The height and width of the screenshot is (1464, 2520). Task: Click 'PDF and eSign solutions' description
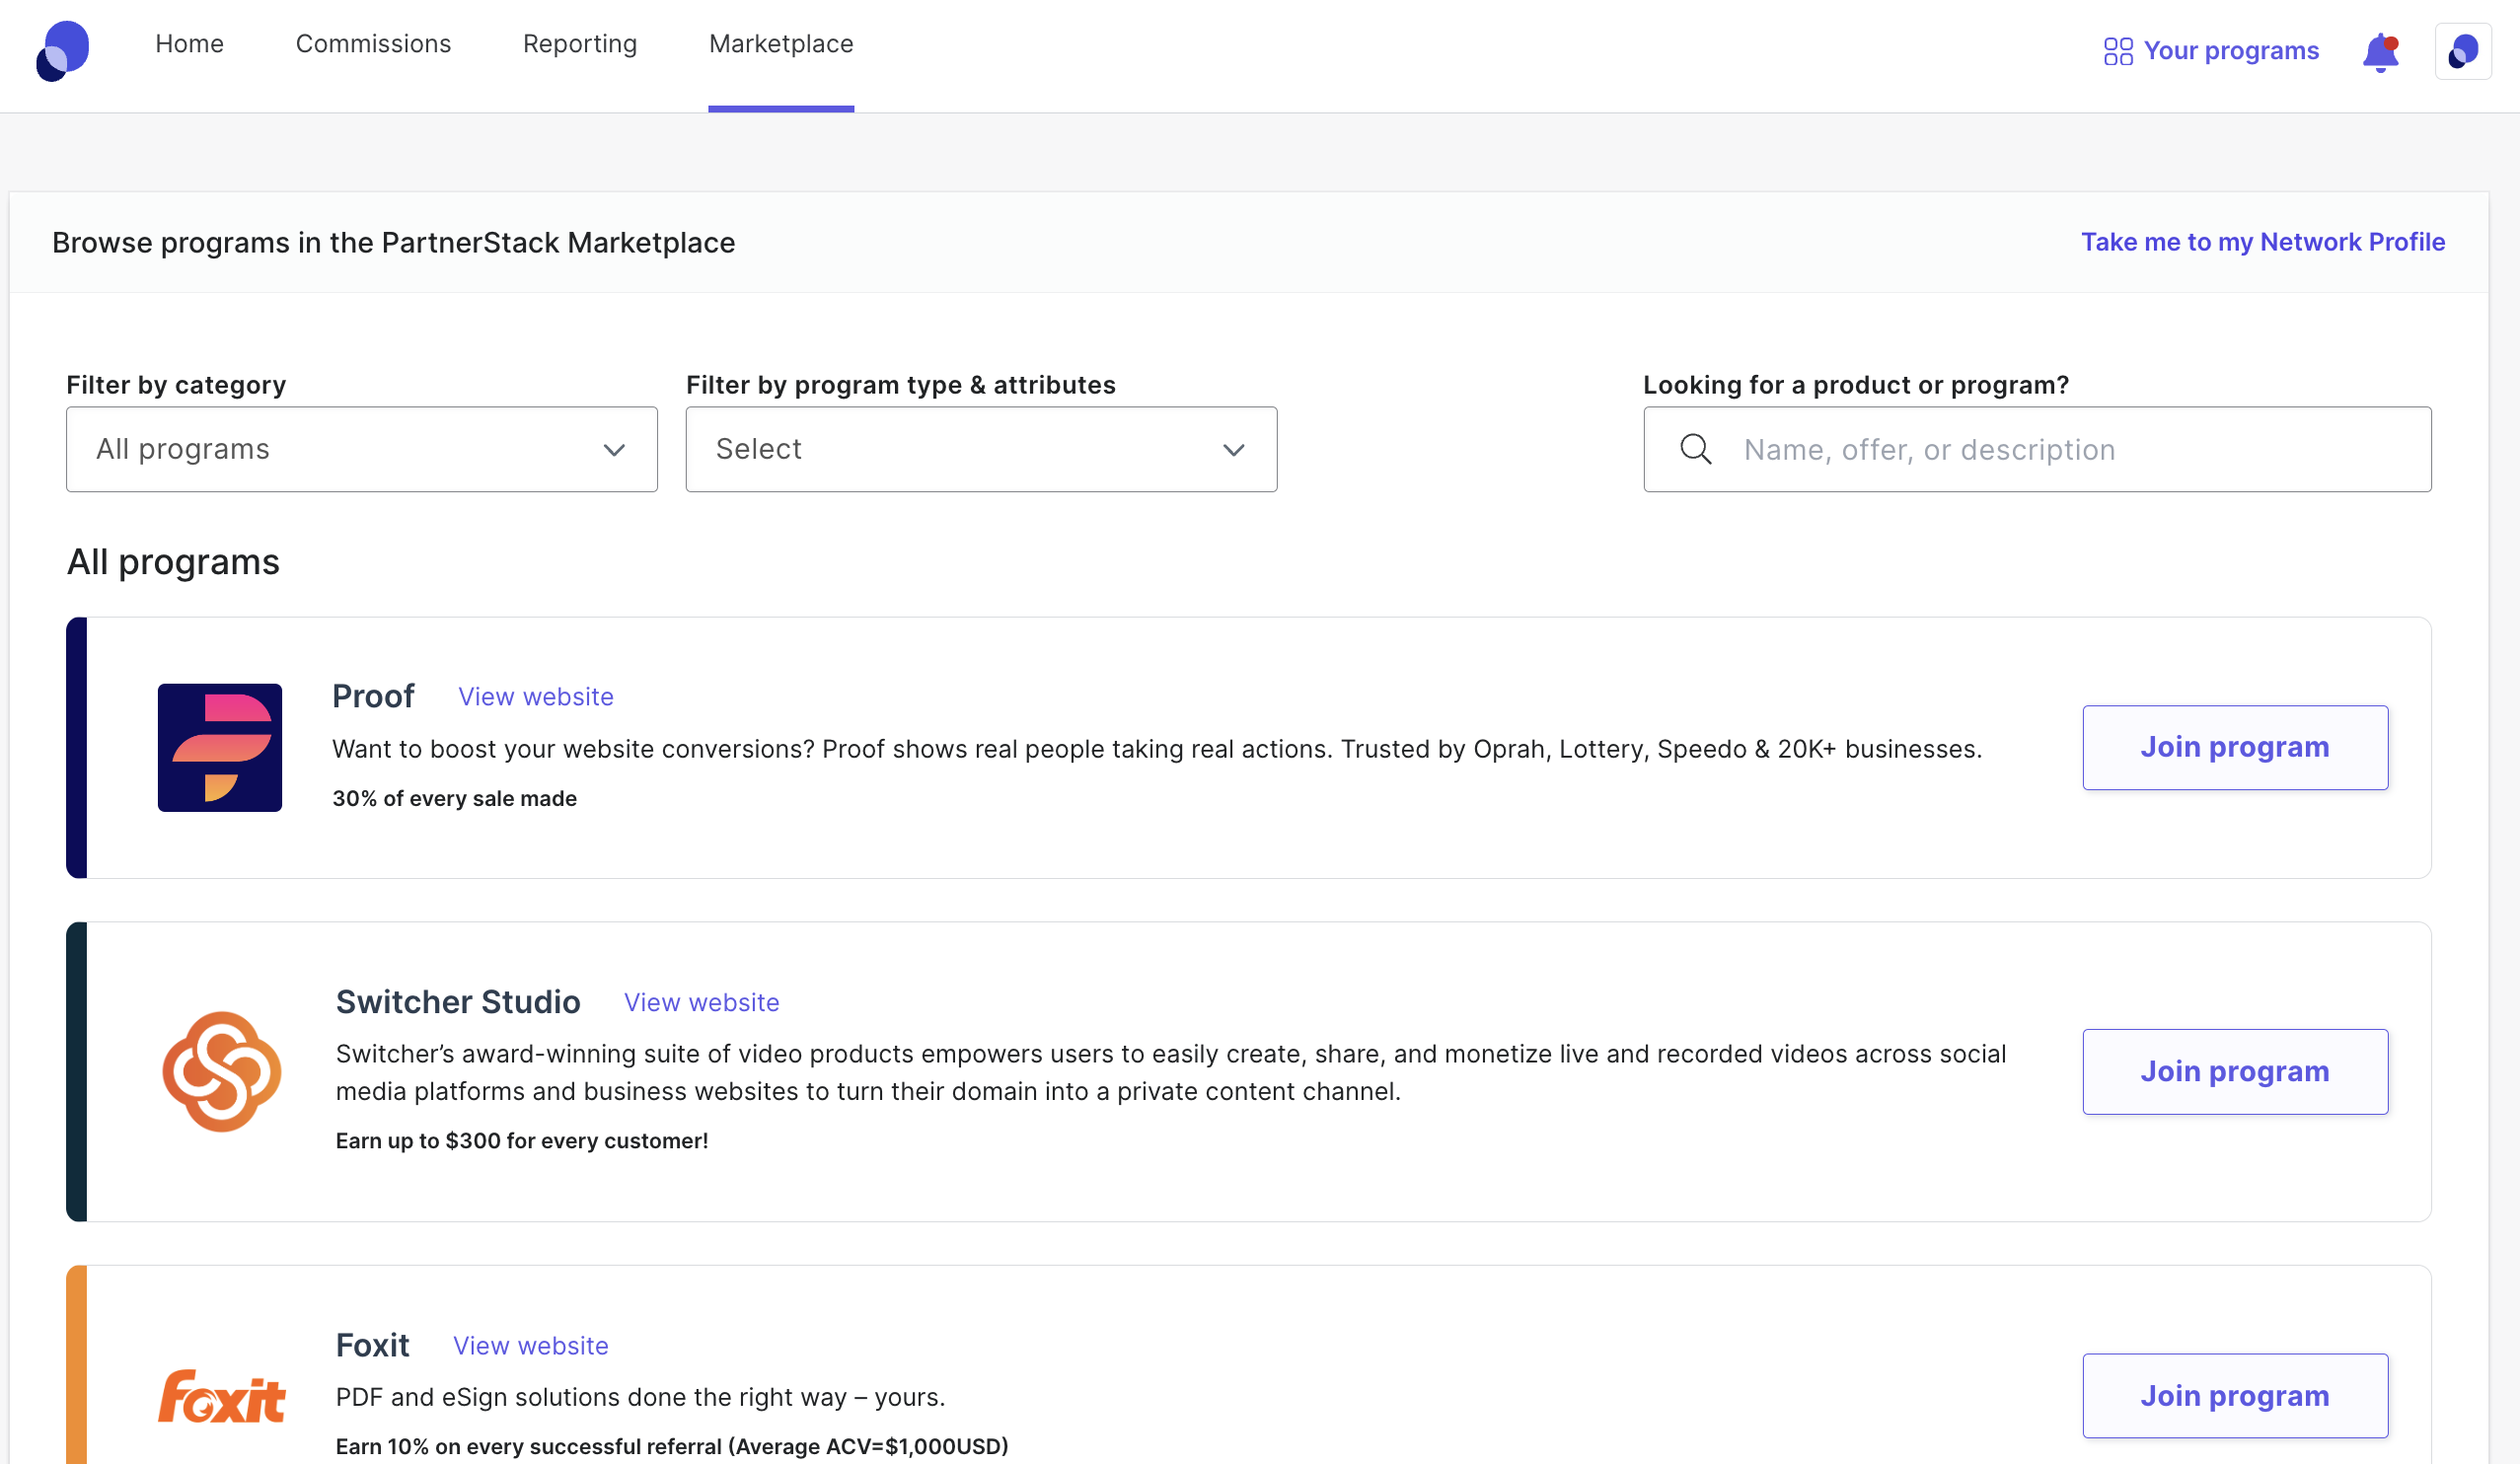tap(640, 1397)
